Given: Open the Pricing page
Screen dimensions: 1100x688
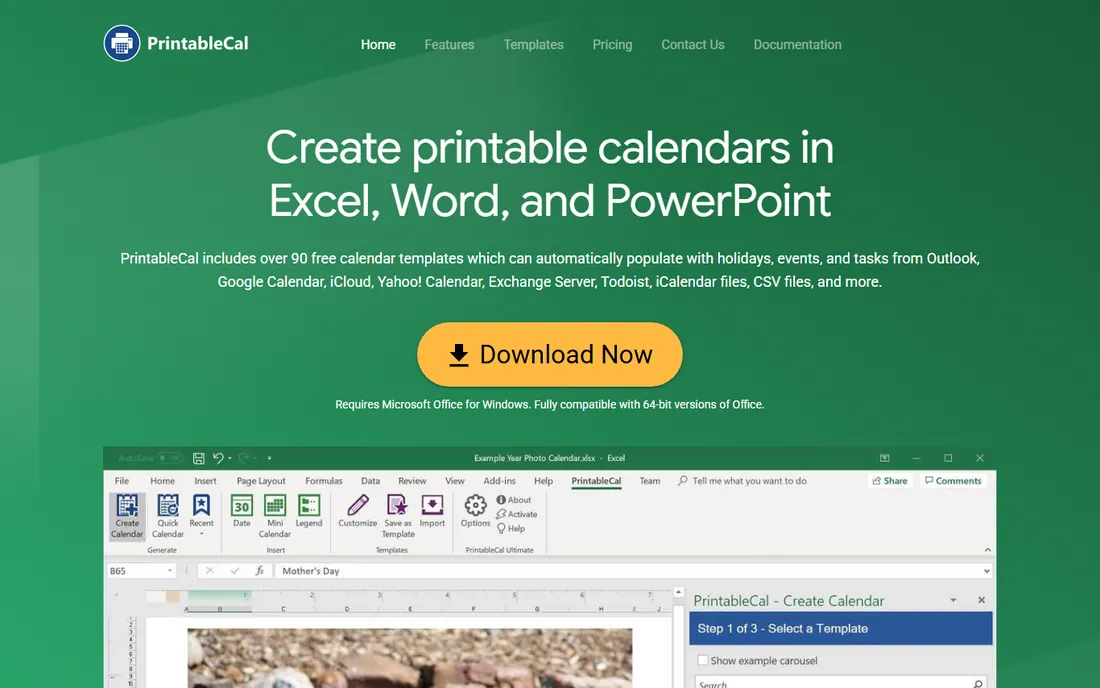Looking at the screenshot, I should coord(612,45).
